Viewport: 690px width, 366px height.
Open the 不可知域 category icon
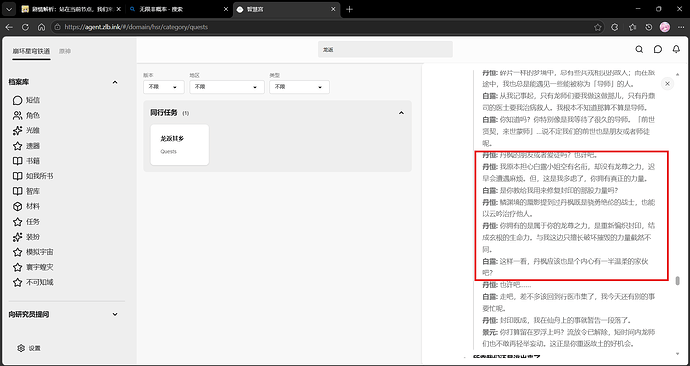pos(17,282)
